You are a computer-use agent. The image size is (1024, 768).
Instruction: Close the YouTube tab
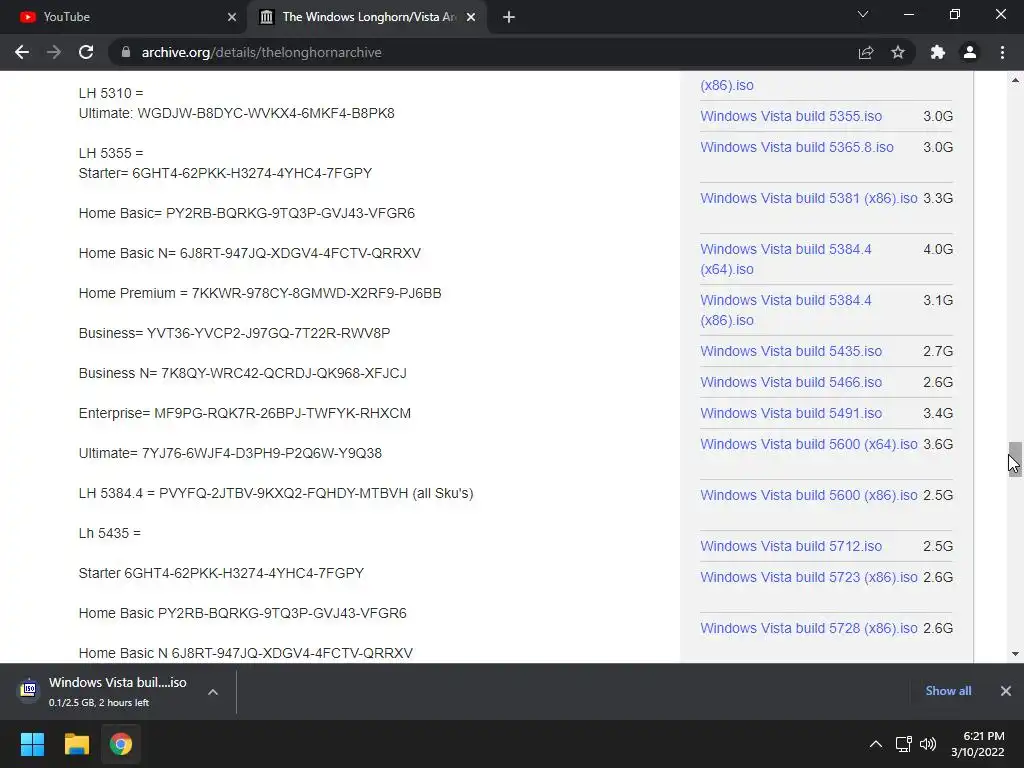tap(232, 17)
